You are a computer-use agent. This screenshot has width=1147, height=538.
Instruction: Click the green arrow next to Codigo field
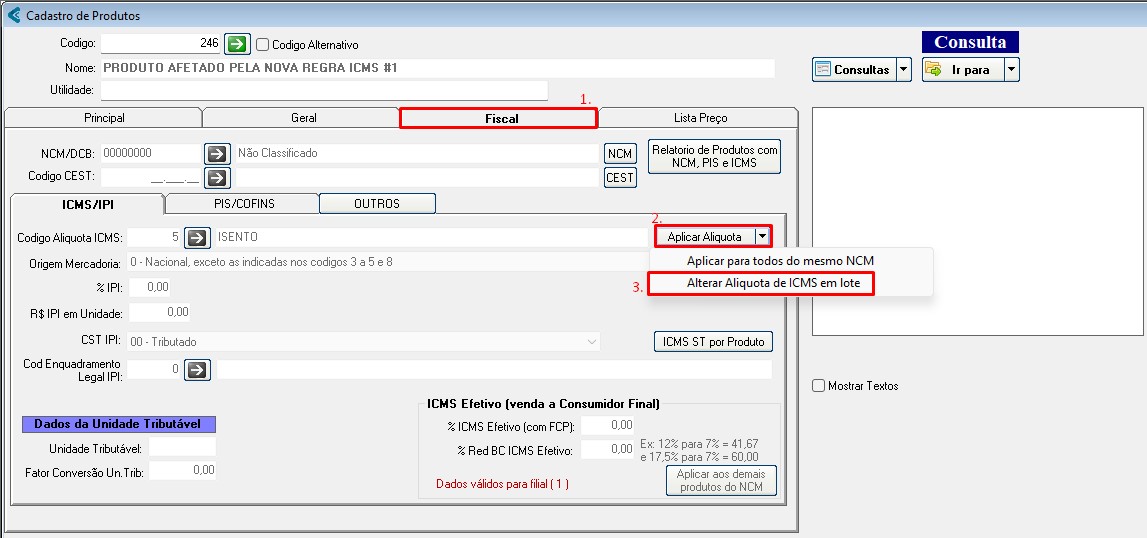pos(237,44)
